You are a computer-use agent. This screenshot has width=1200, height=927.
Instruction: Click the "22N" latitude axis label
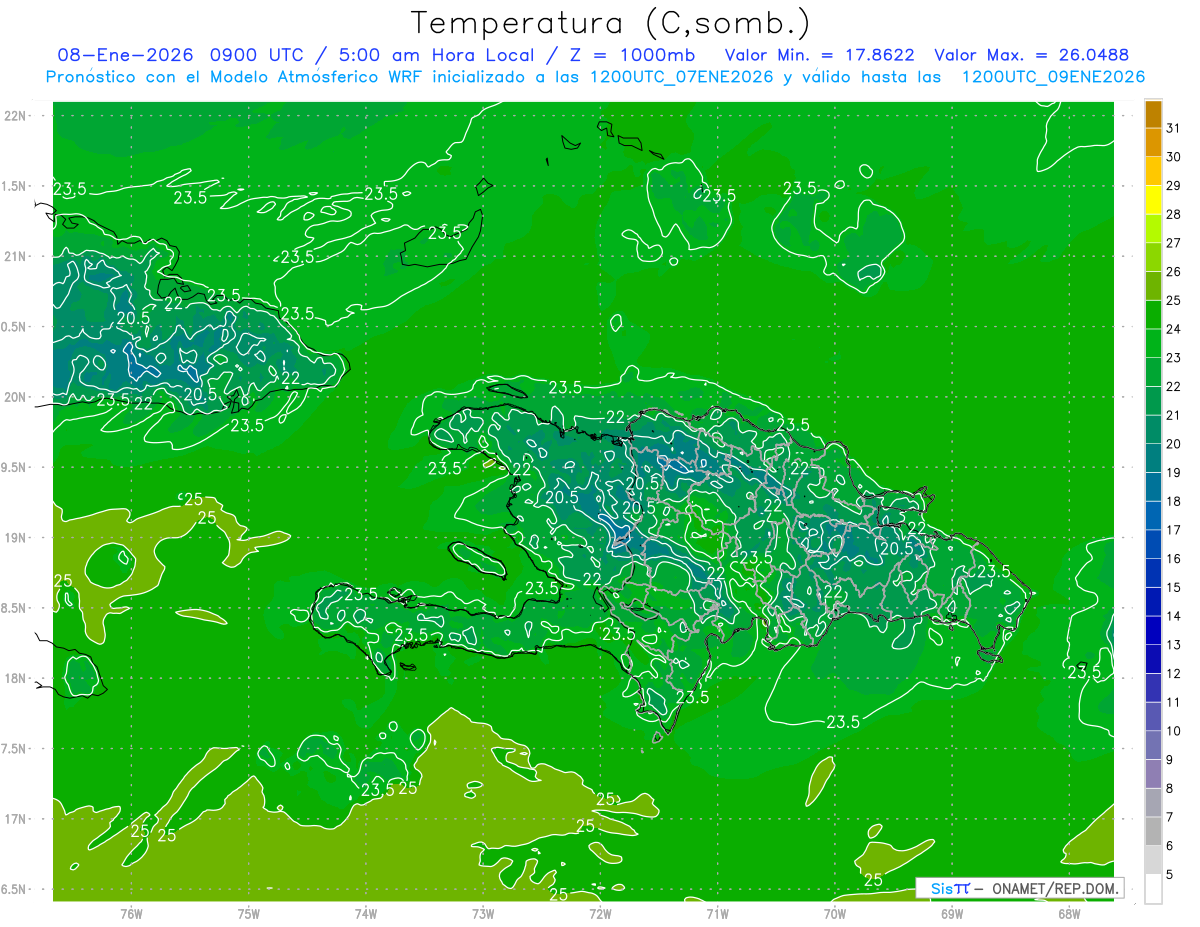(x=15, y=115)
